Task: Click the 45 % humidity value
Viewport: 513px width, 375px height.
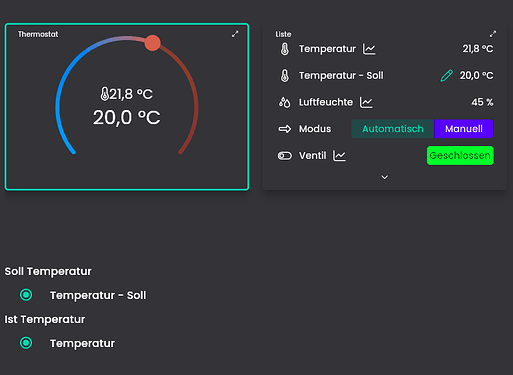Action: tap(482, 102)
